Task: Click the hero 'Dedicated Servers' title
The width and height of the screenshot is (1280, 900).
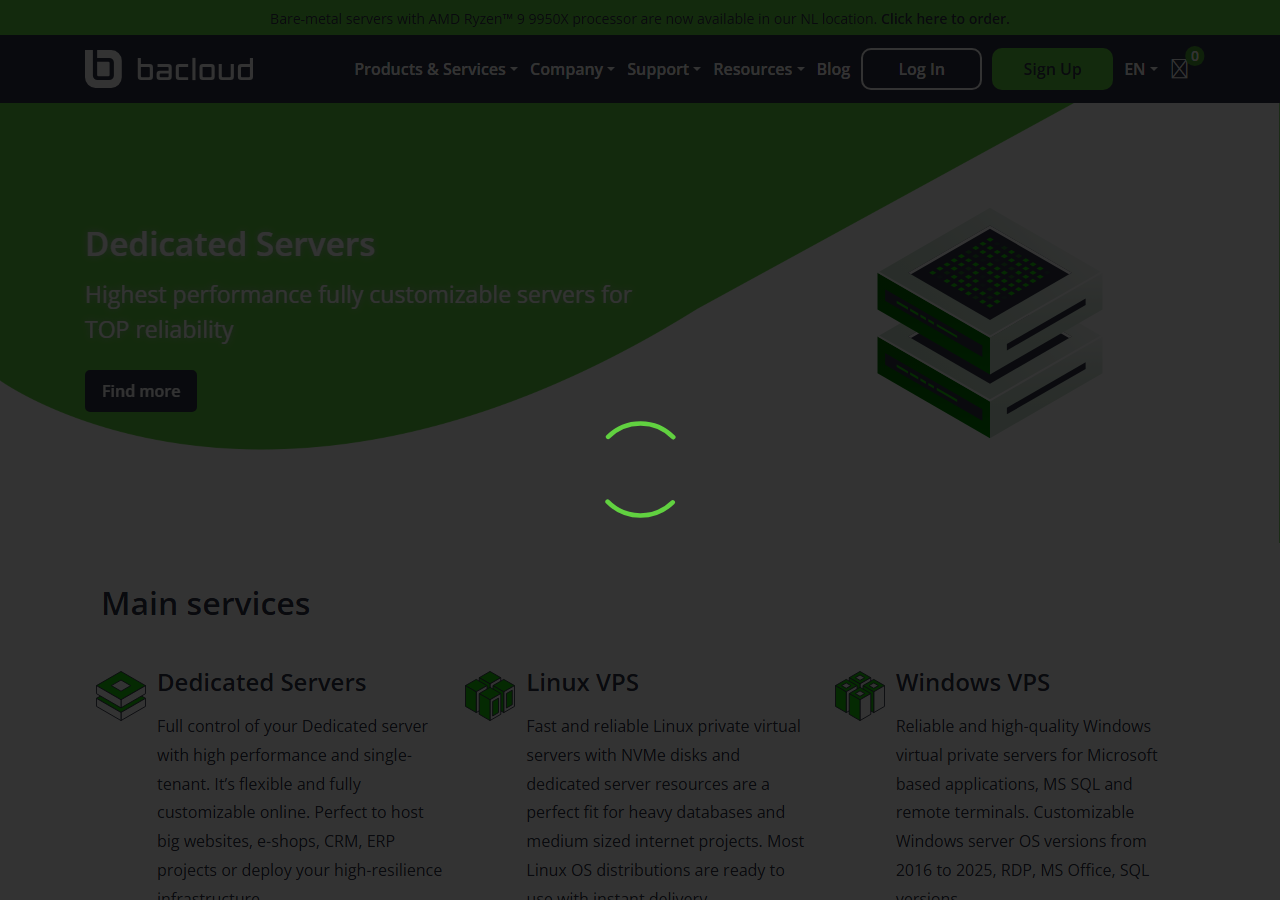Action: coord(230,244)
